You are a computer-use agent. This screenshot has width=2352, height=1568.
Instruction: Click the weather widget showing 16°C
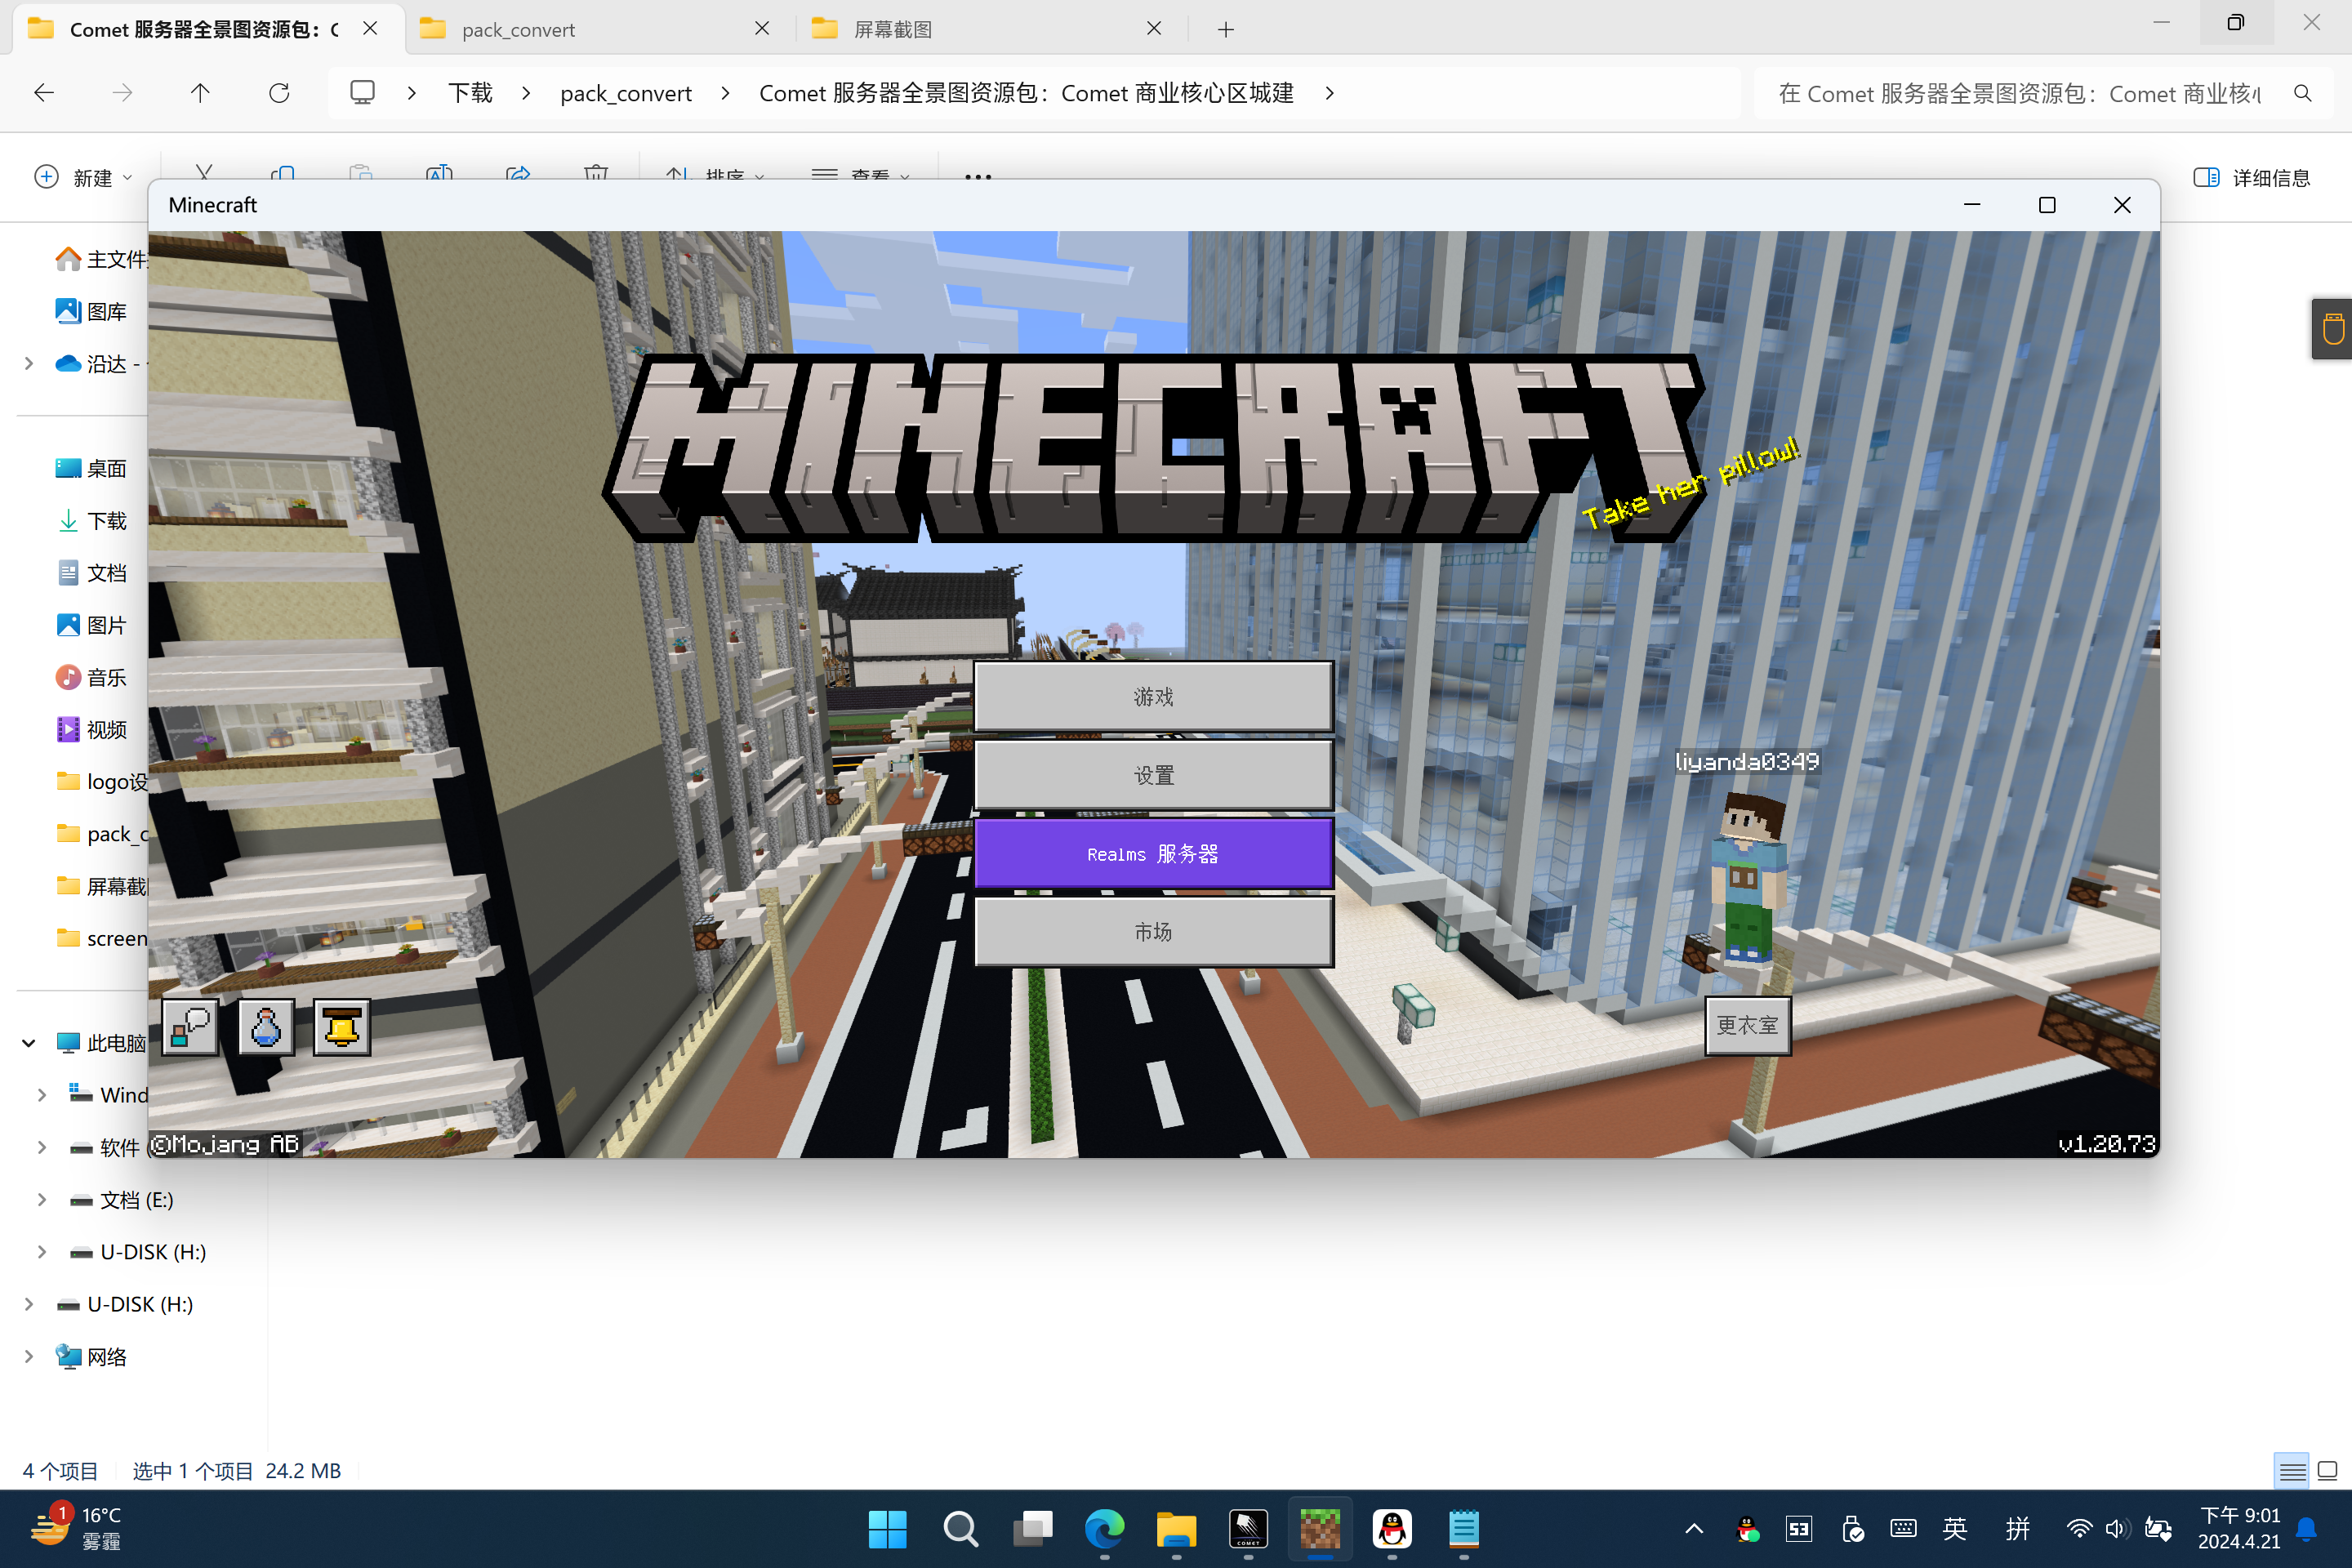tap(76, 1528)
